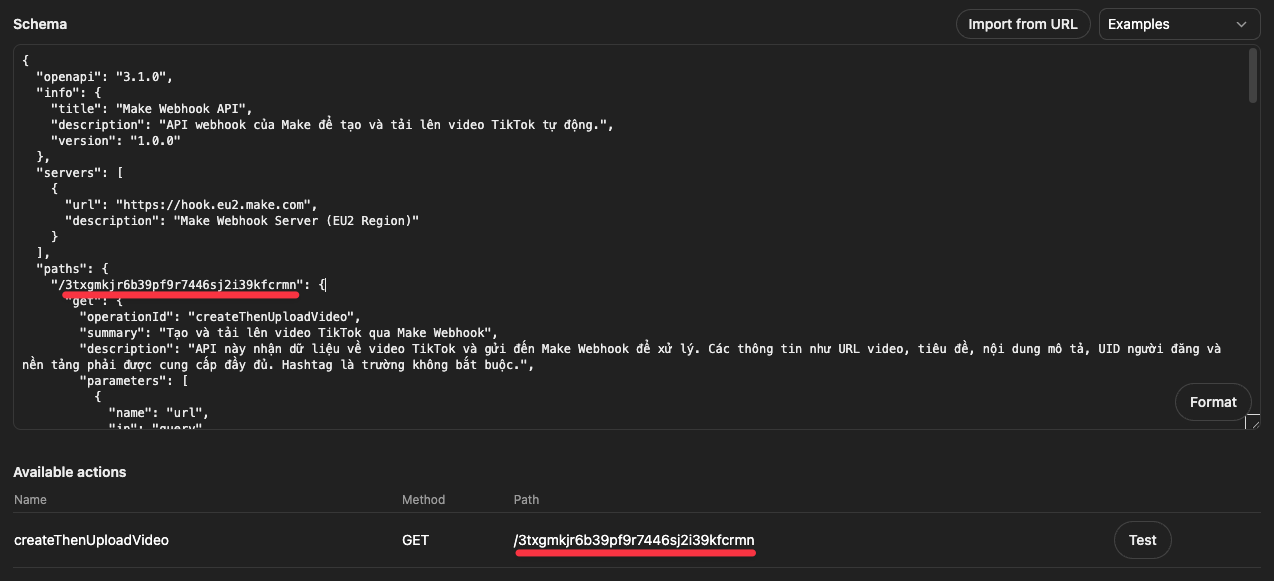Select the createThenUploadVideo action name
This screenshot has height=581, width=1274.
[91, 540]
